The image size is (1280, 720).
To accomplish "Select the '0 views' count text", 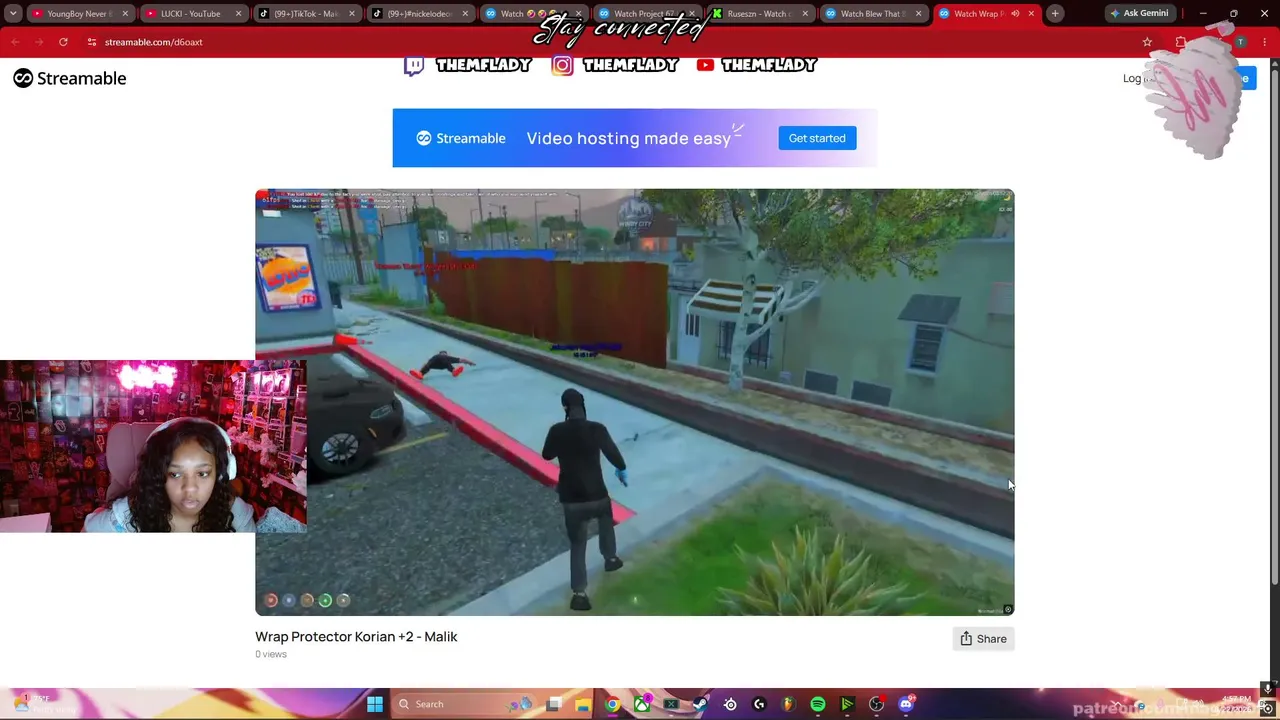I will (x=271, y=654).
